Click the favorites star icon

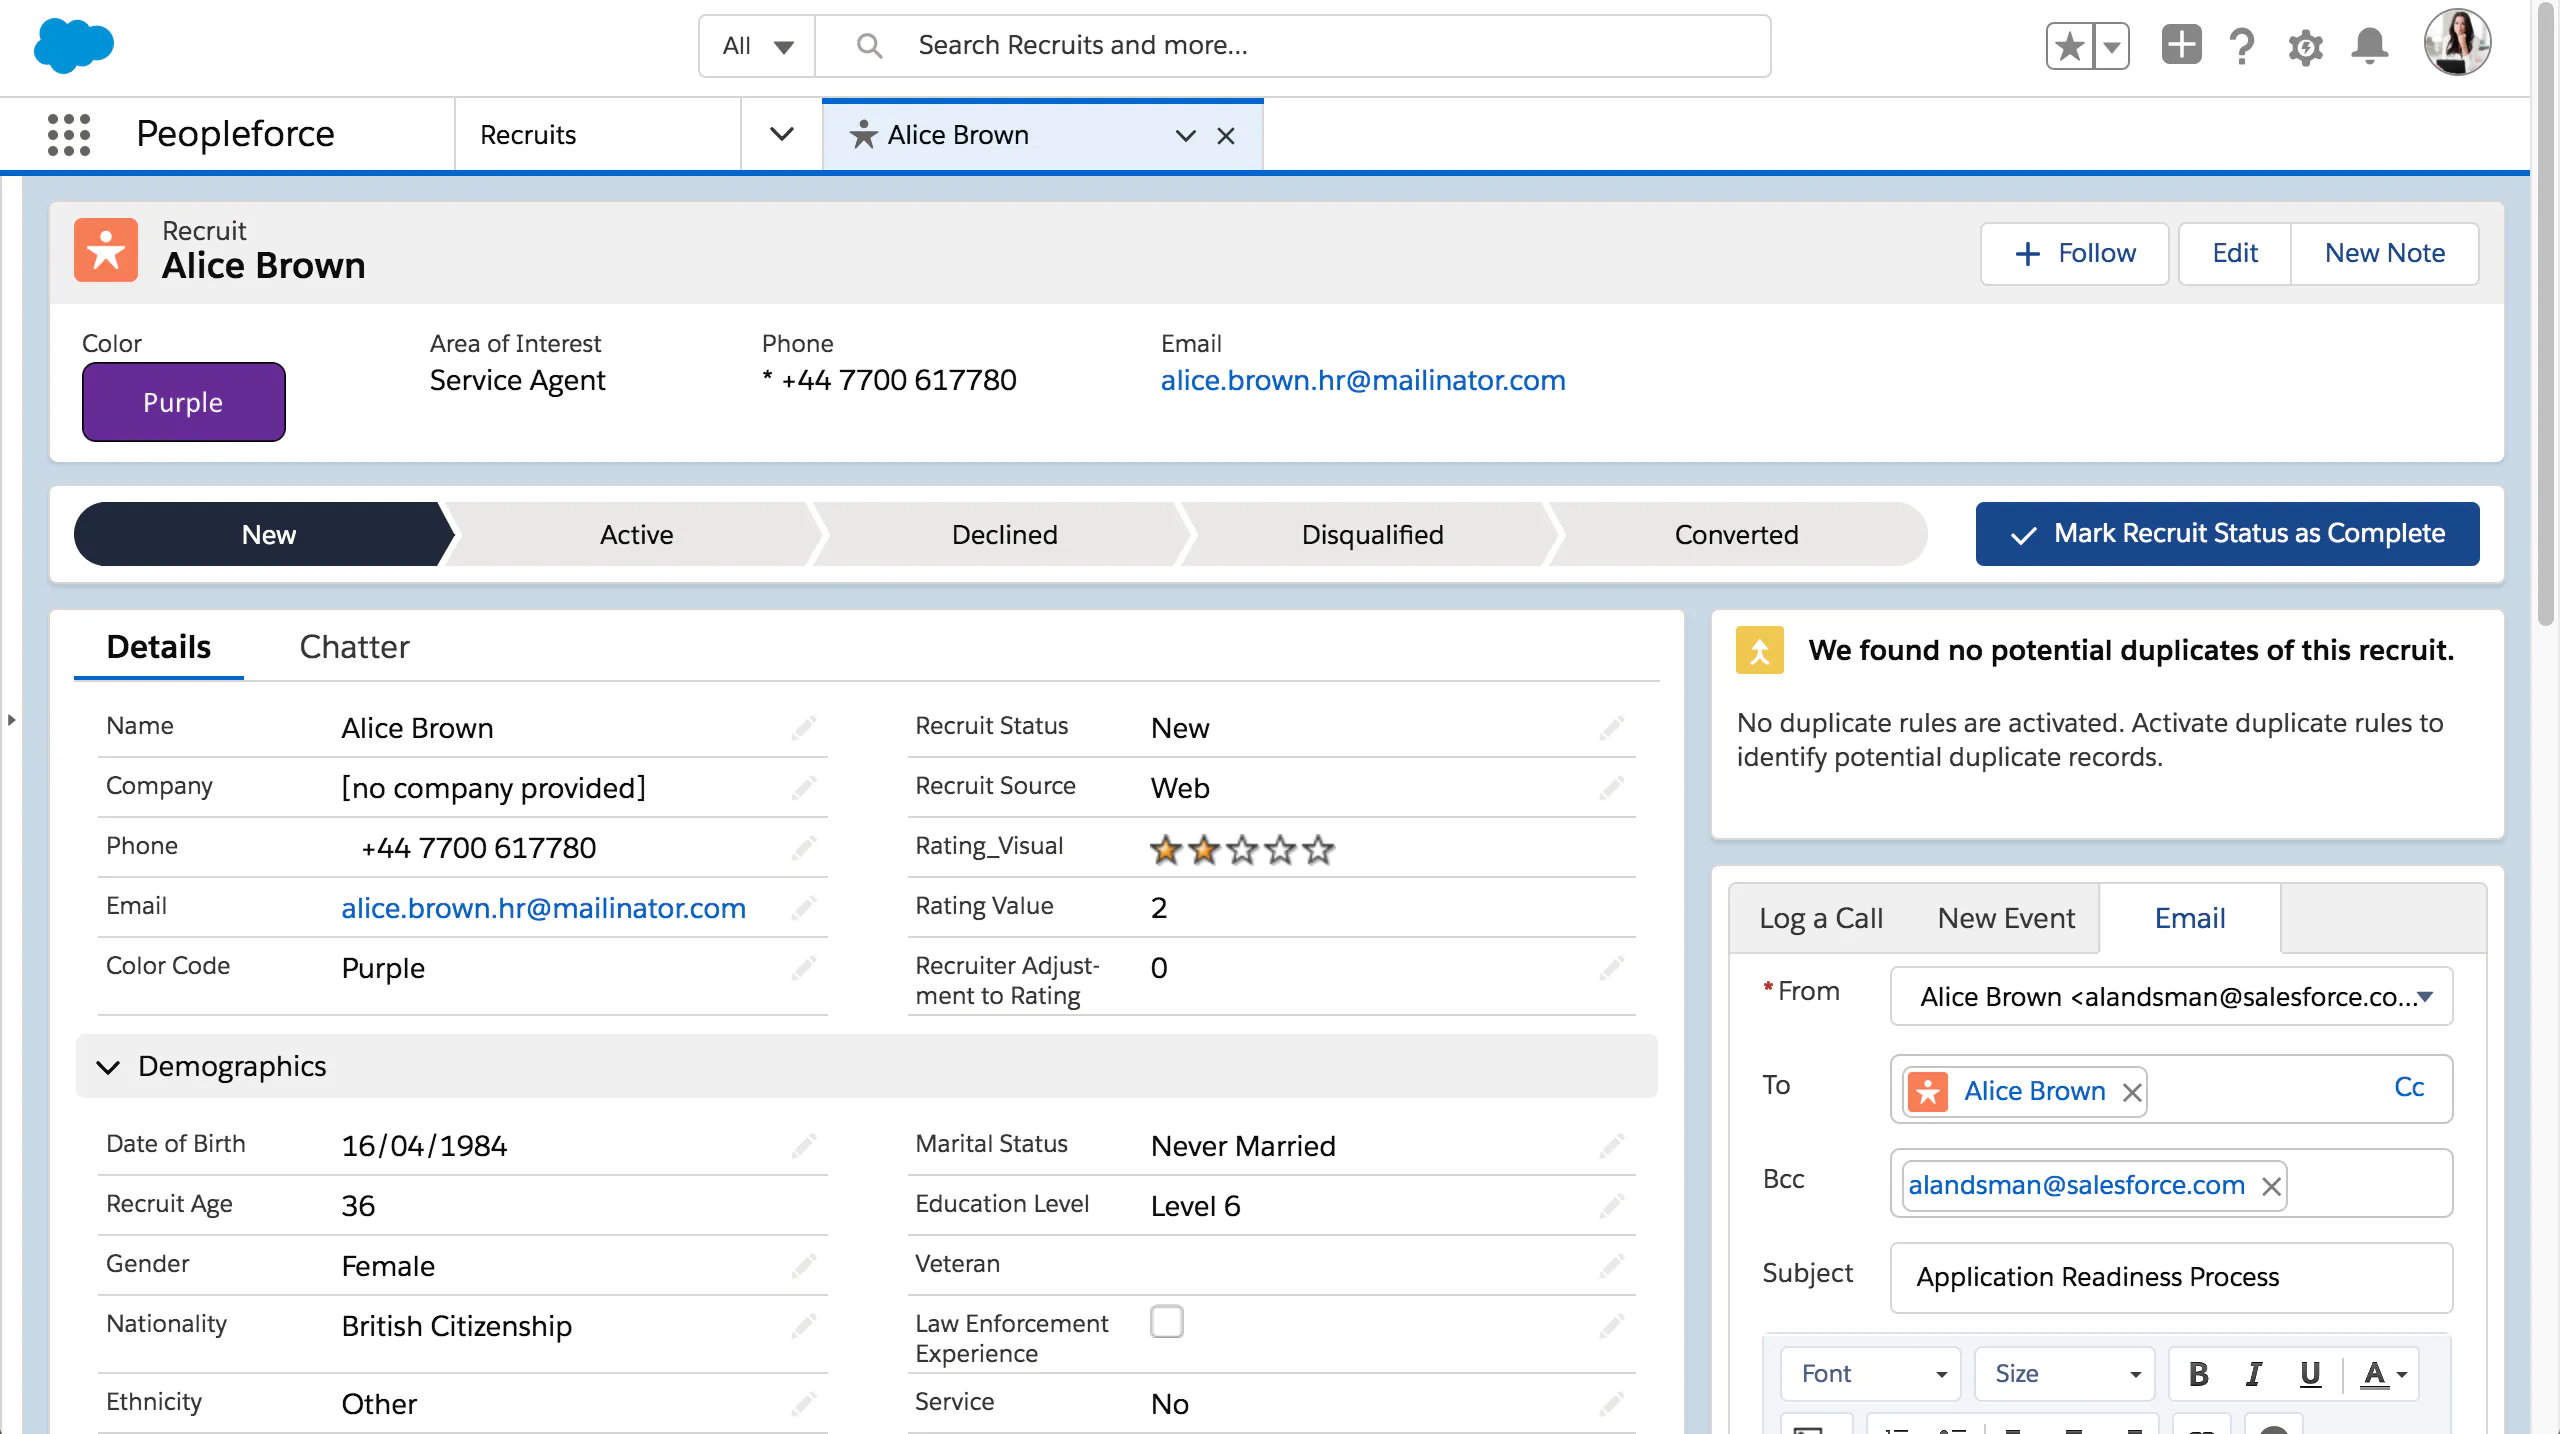click(x=2069, y=46)
